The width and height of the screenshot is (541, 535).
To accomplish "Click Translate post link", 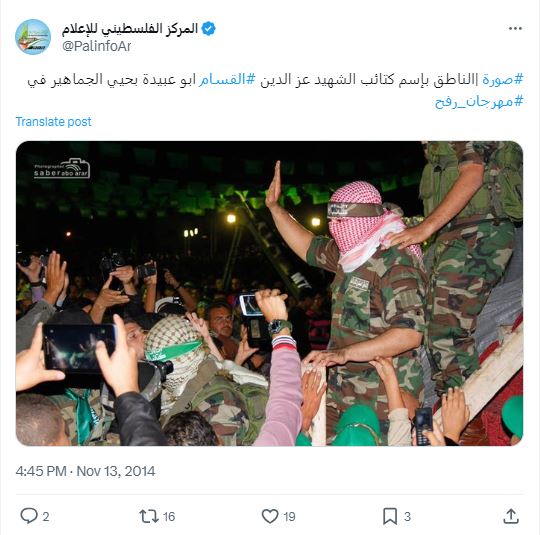I will [x=53, y=122].
